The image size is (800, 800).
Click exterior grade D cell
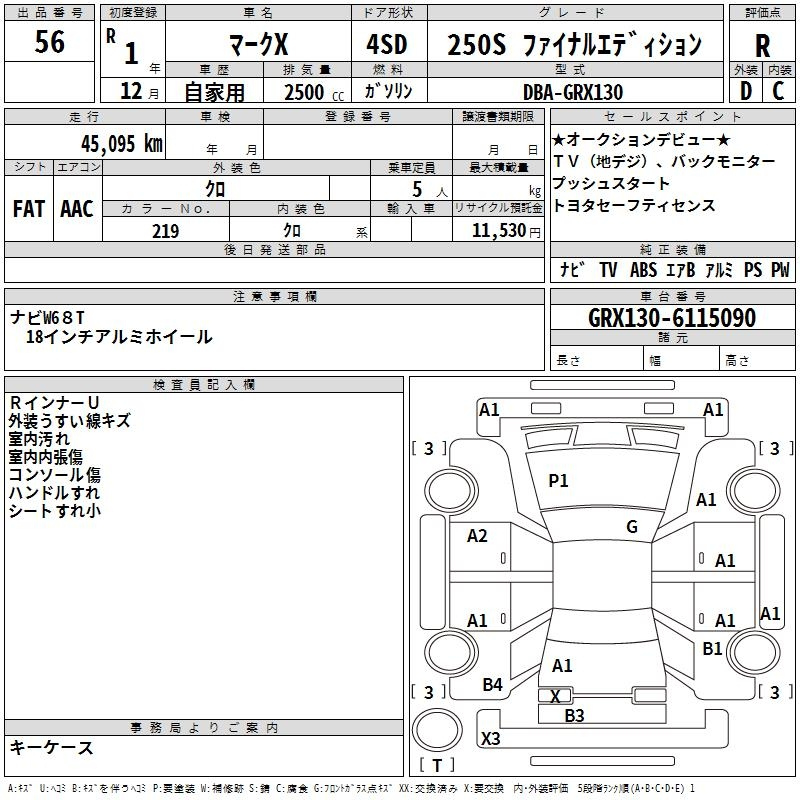[745, 91]
